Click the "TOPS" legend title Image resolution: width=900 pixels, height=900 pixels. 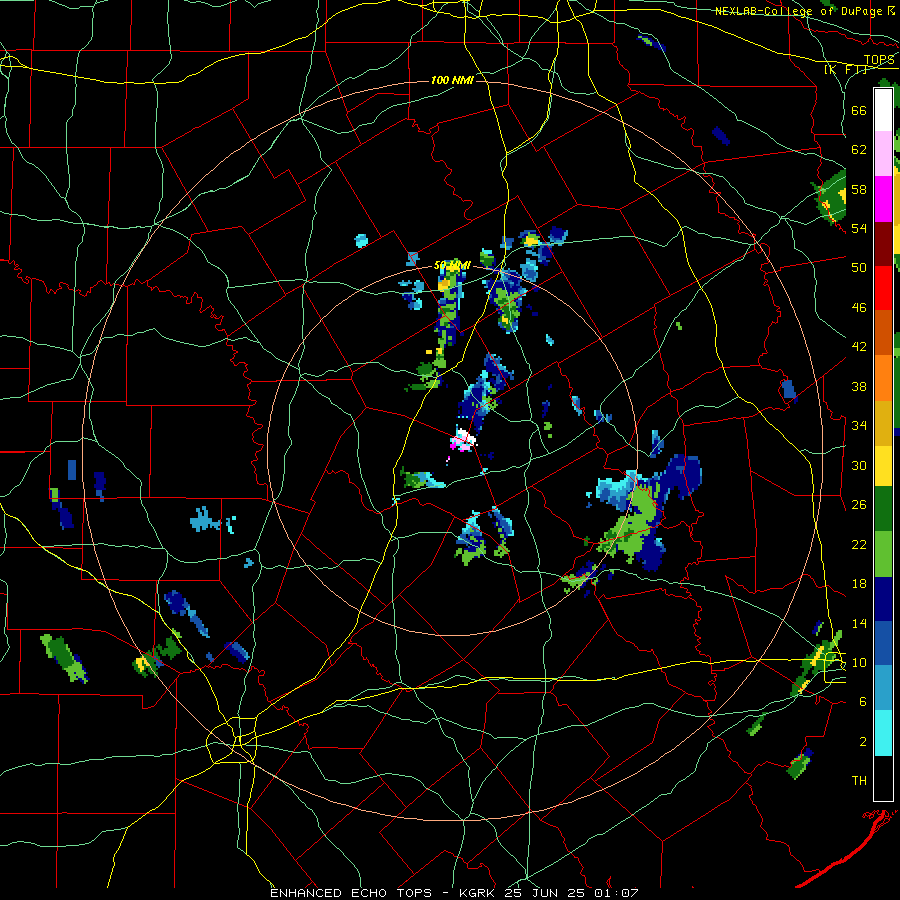[x=879, y=60]
